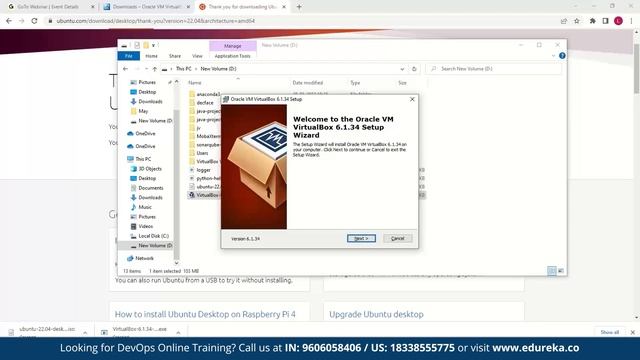Share this page icon in address bar
The width and height of the screenshot is (640, 360).
click(x=564, y=21)
